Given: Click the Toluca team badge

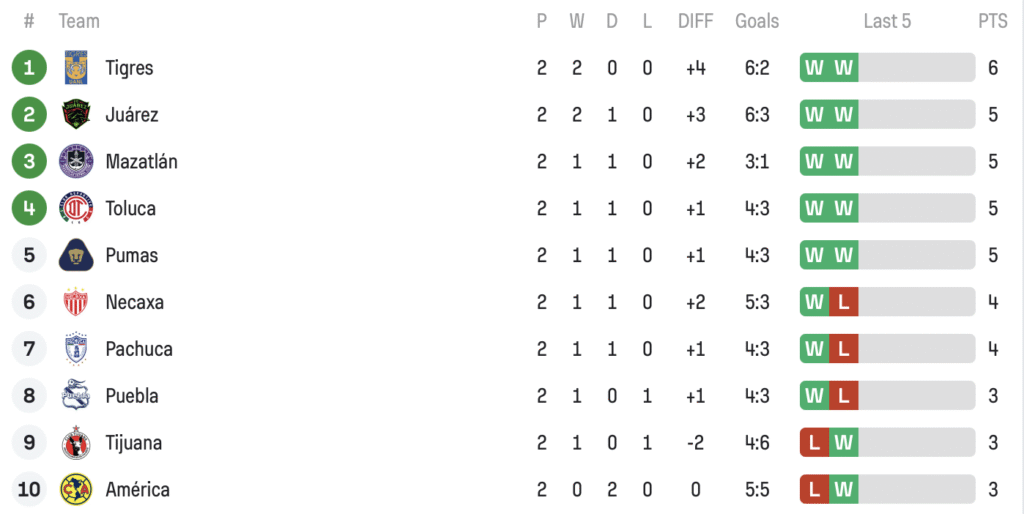Looking at the screenshot, I should (x=76, y=208).
